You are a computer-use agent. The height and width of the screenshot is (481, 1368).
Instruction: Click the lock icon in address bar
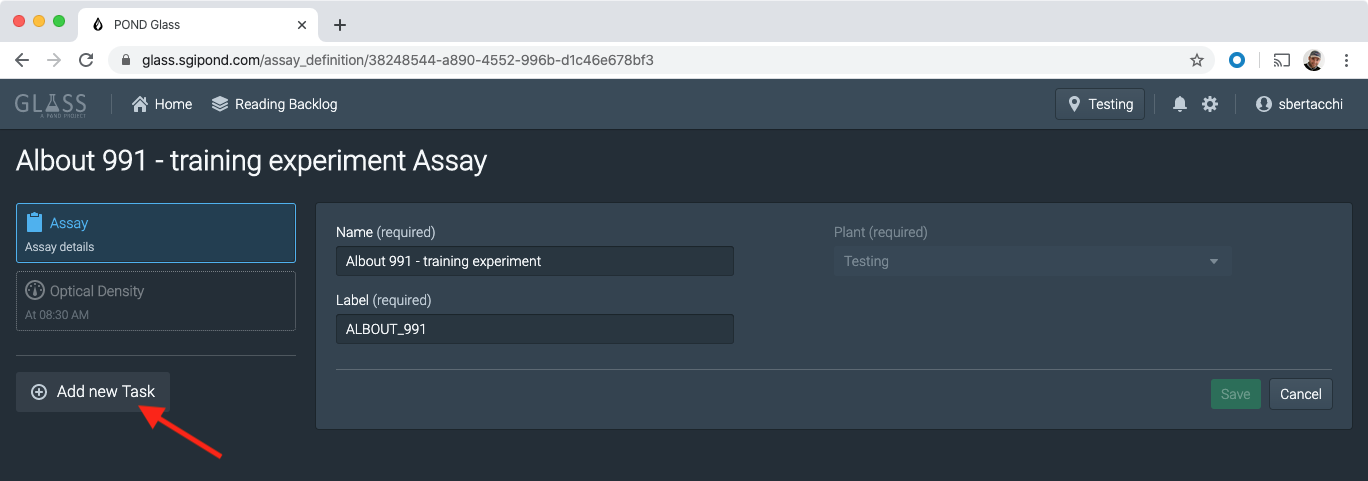tap(126, 60)
